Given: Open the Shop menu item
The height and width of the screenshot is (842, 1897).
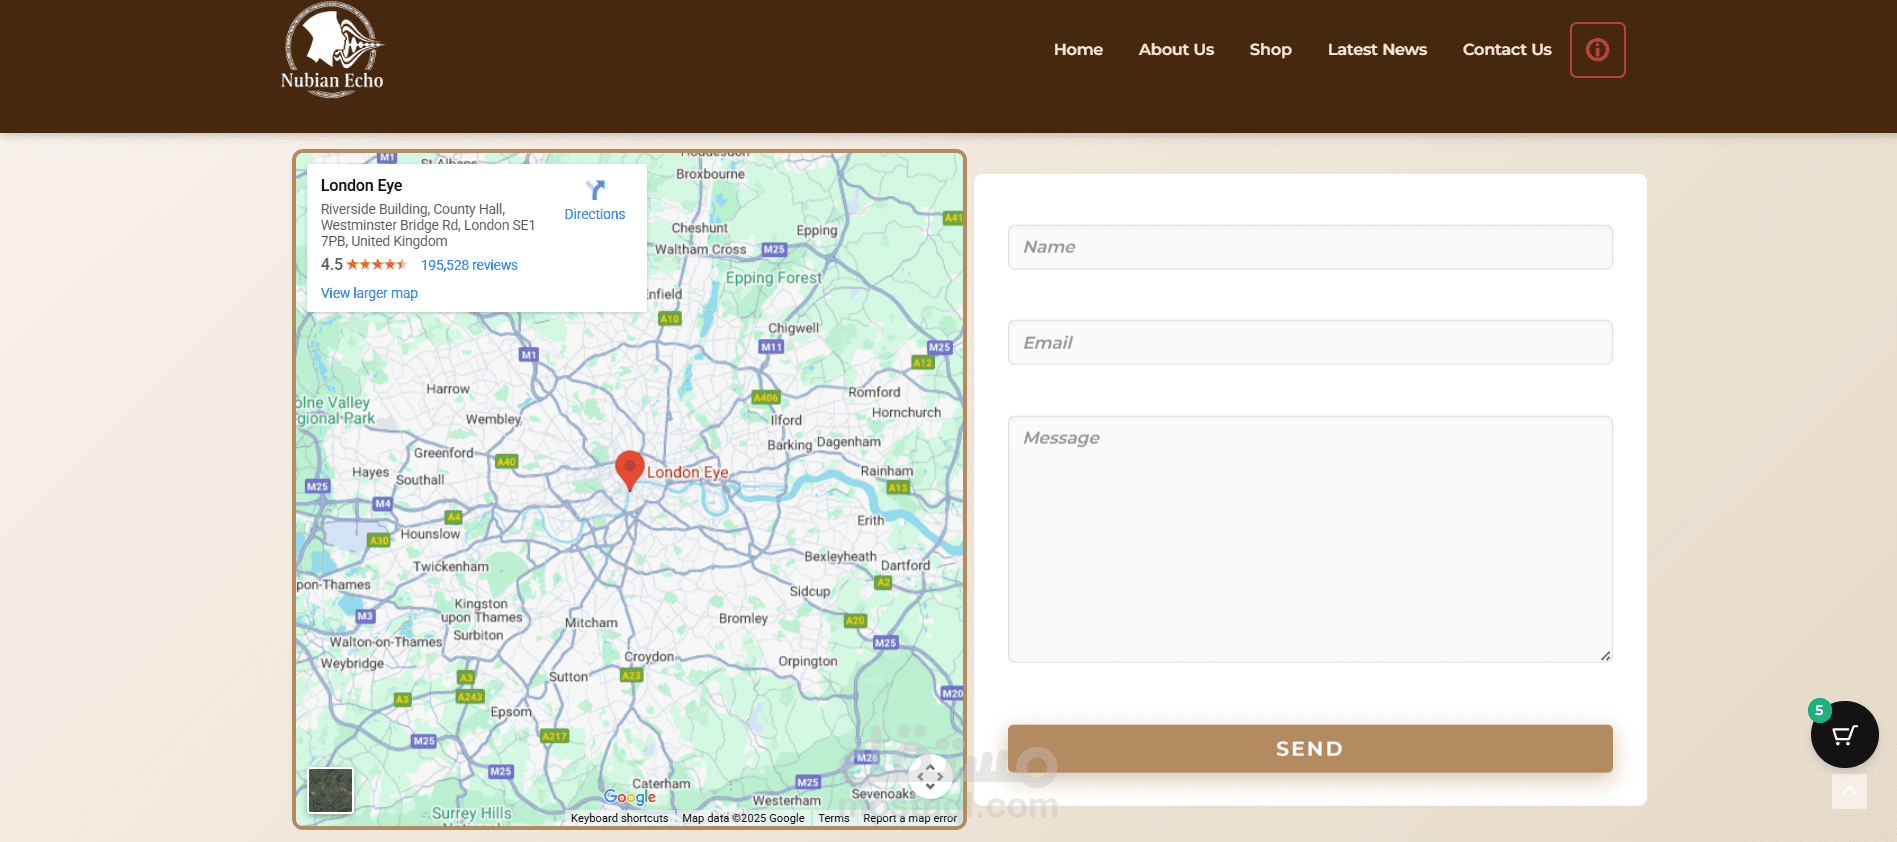Looking at the screenshot, I should (x=1270, y=49).
